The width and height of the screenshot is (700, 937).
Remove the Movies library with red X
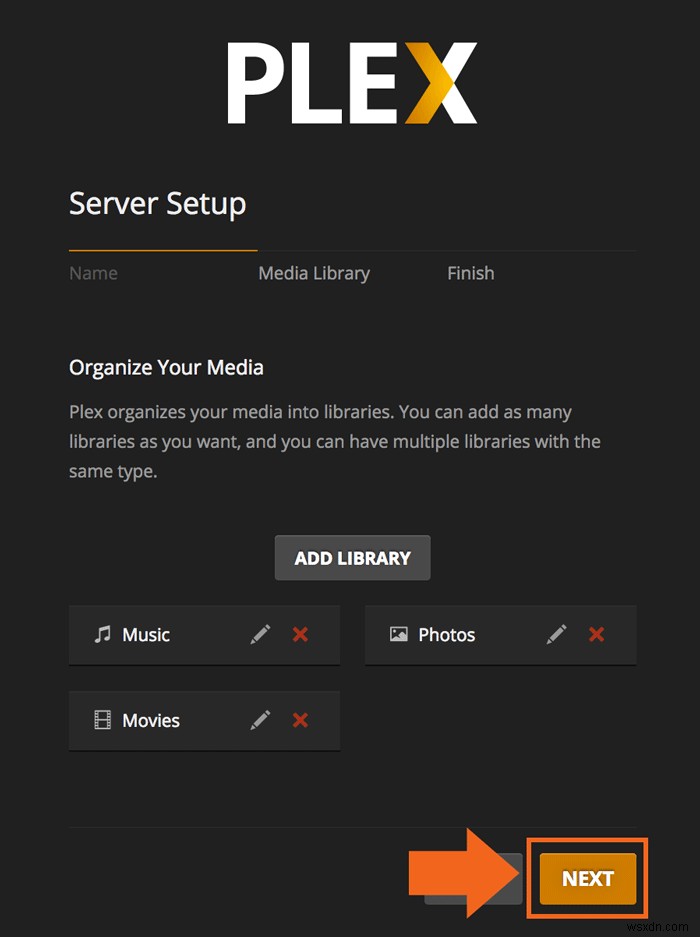(300, 720)
